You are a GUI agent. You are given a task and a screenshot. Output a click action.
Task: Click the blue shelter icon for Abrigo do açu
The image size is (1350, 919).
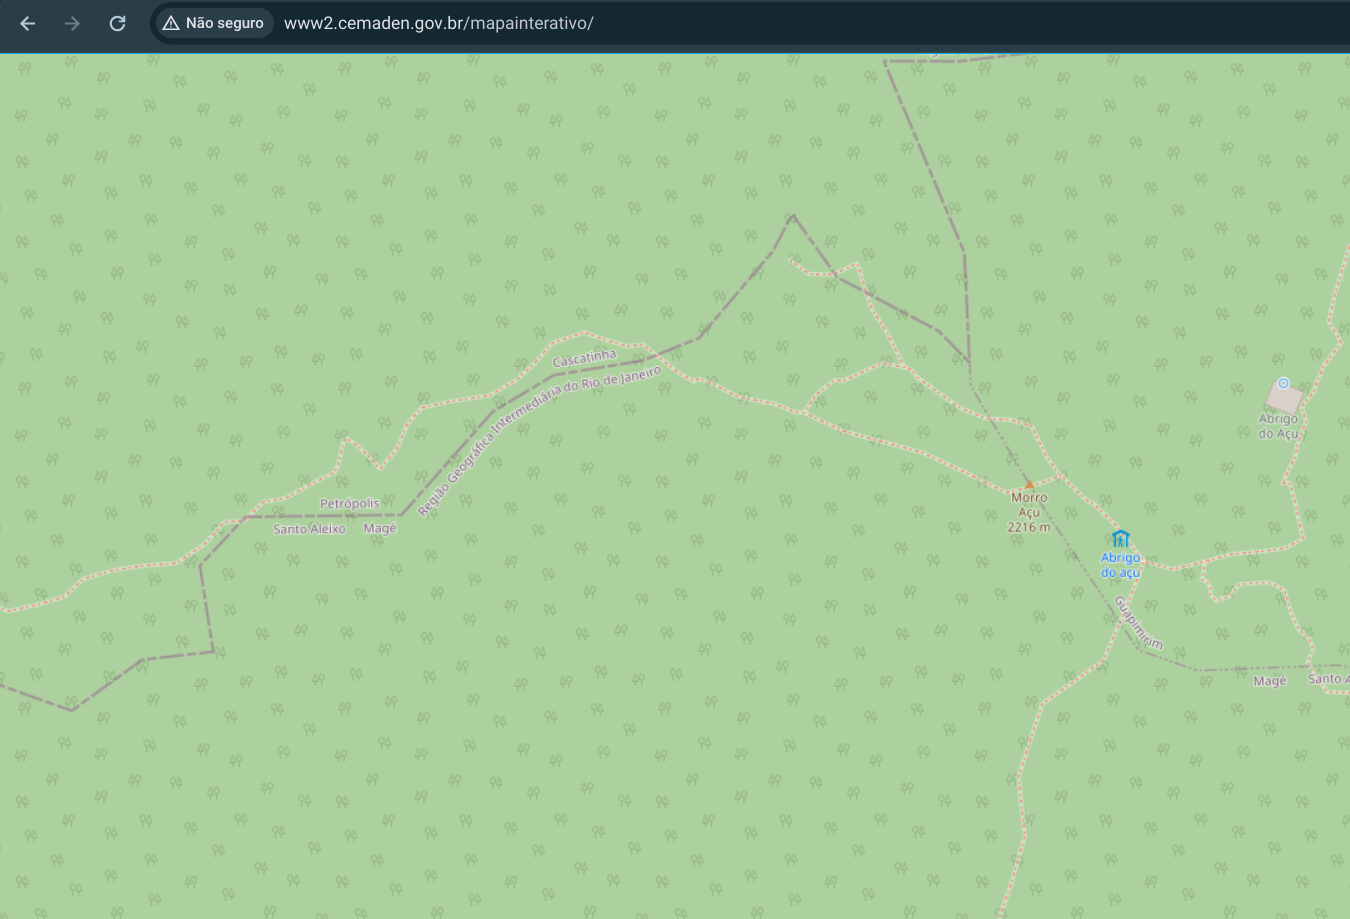click(1120, 539)
